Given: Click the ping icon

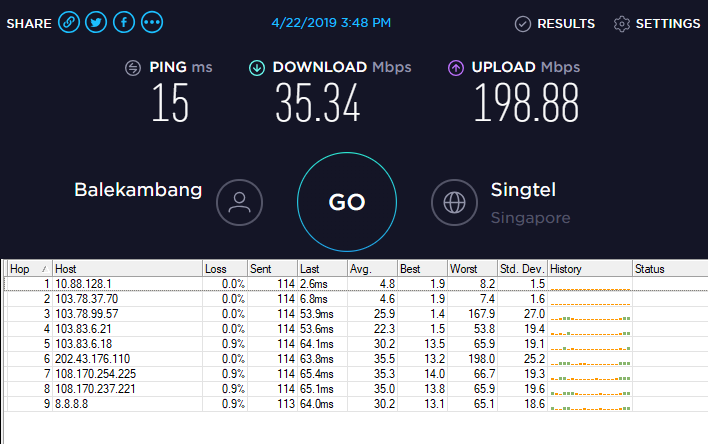Looking at the screenshot, I should pos(133,68).
